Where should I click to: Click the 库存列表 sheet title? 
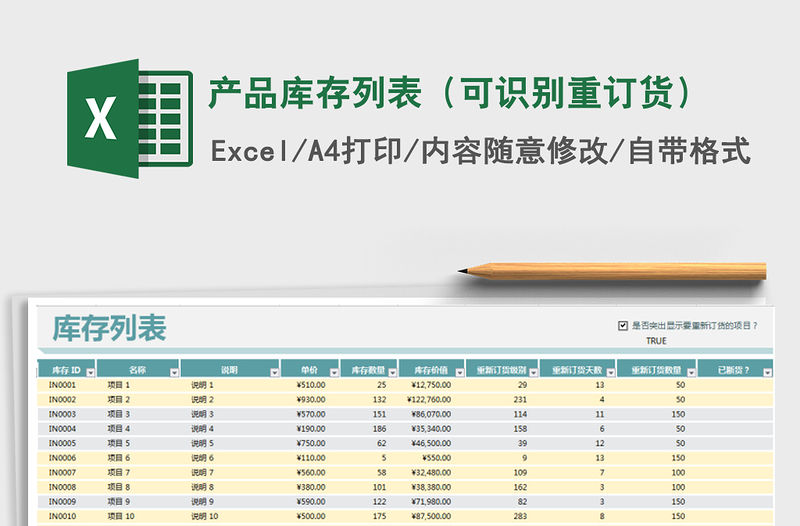pyautogui.click(x=109, y=327)
